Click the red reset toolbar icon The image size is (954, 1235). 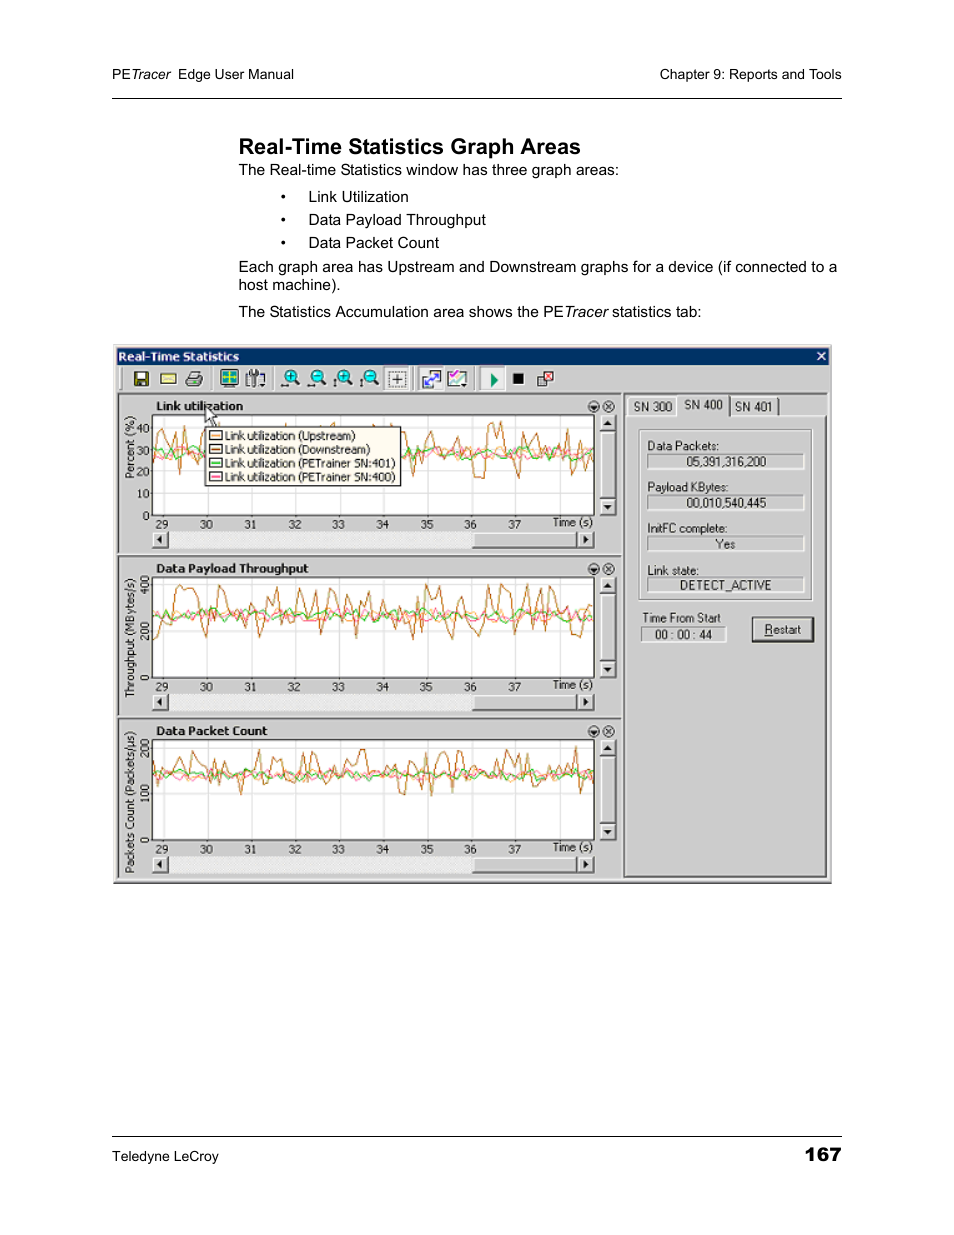click(545, 379)
